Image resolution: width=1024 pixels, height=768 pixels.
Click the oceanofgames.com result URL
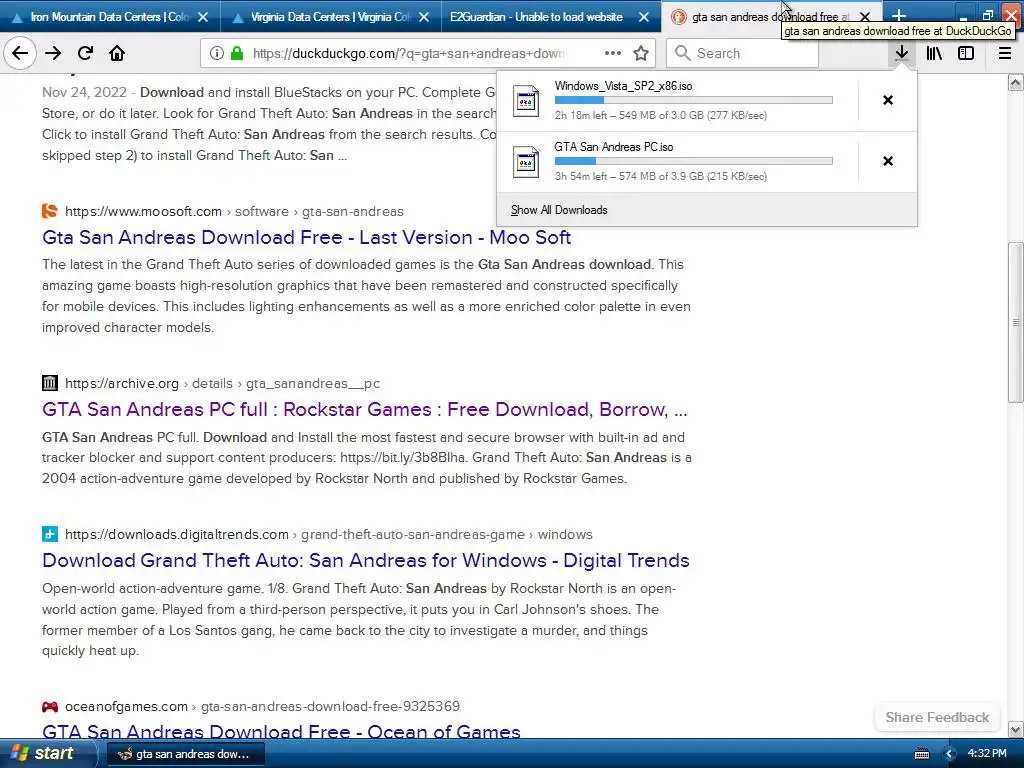pos(262,706)
